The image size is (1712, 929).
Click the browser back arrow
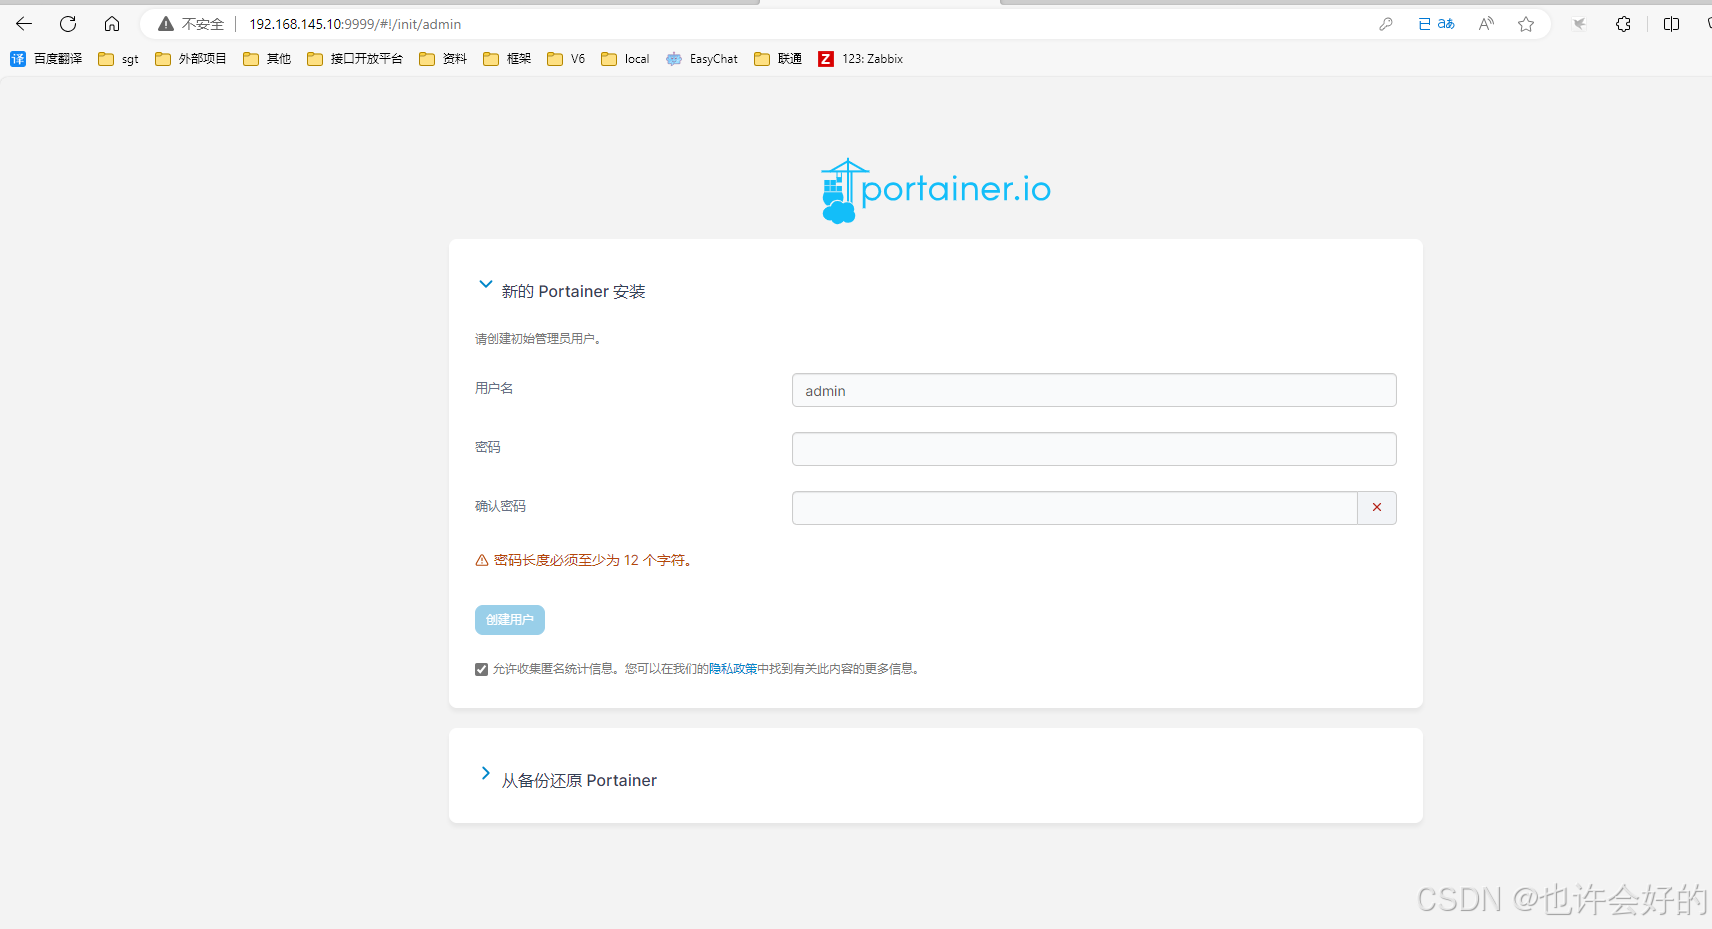coord(24,24)
